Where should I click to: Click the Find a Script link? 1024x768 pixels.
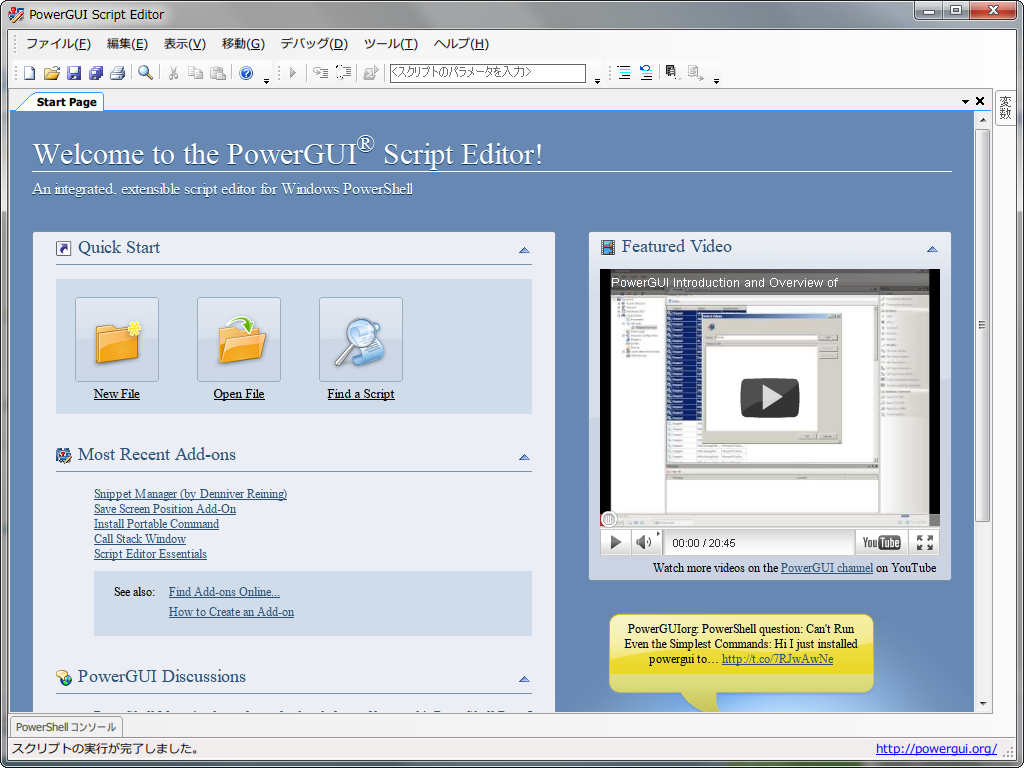pyautogui.click(x=361, y=394)
